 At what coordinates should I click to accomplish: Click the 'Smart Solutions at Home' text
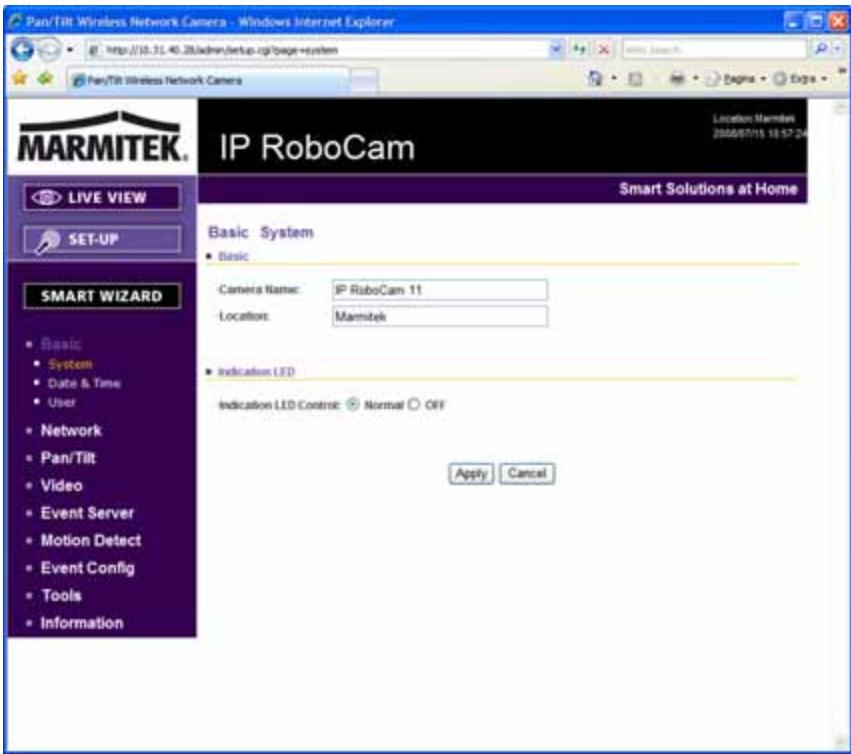[x=708, y=189]
